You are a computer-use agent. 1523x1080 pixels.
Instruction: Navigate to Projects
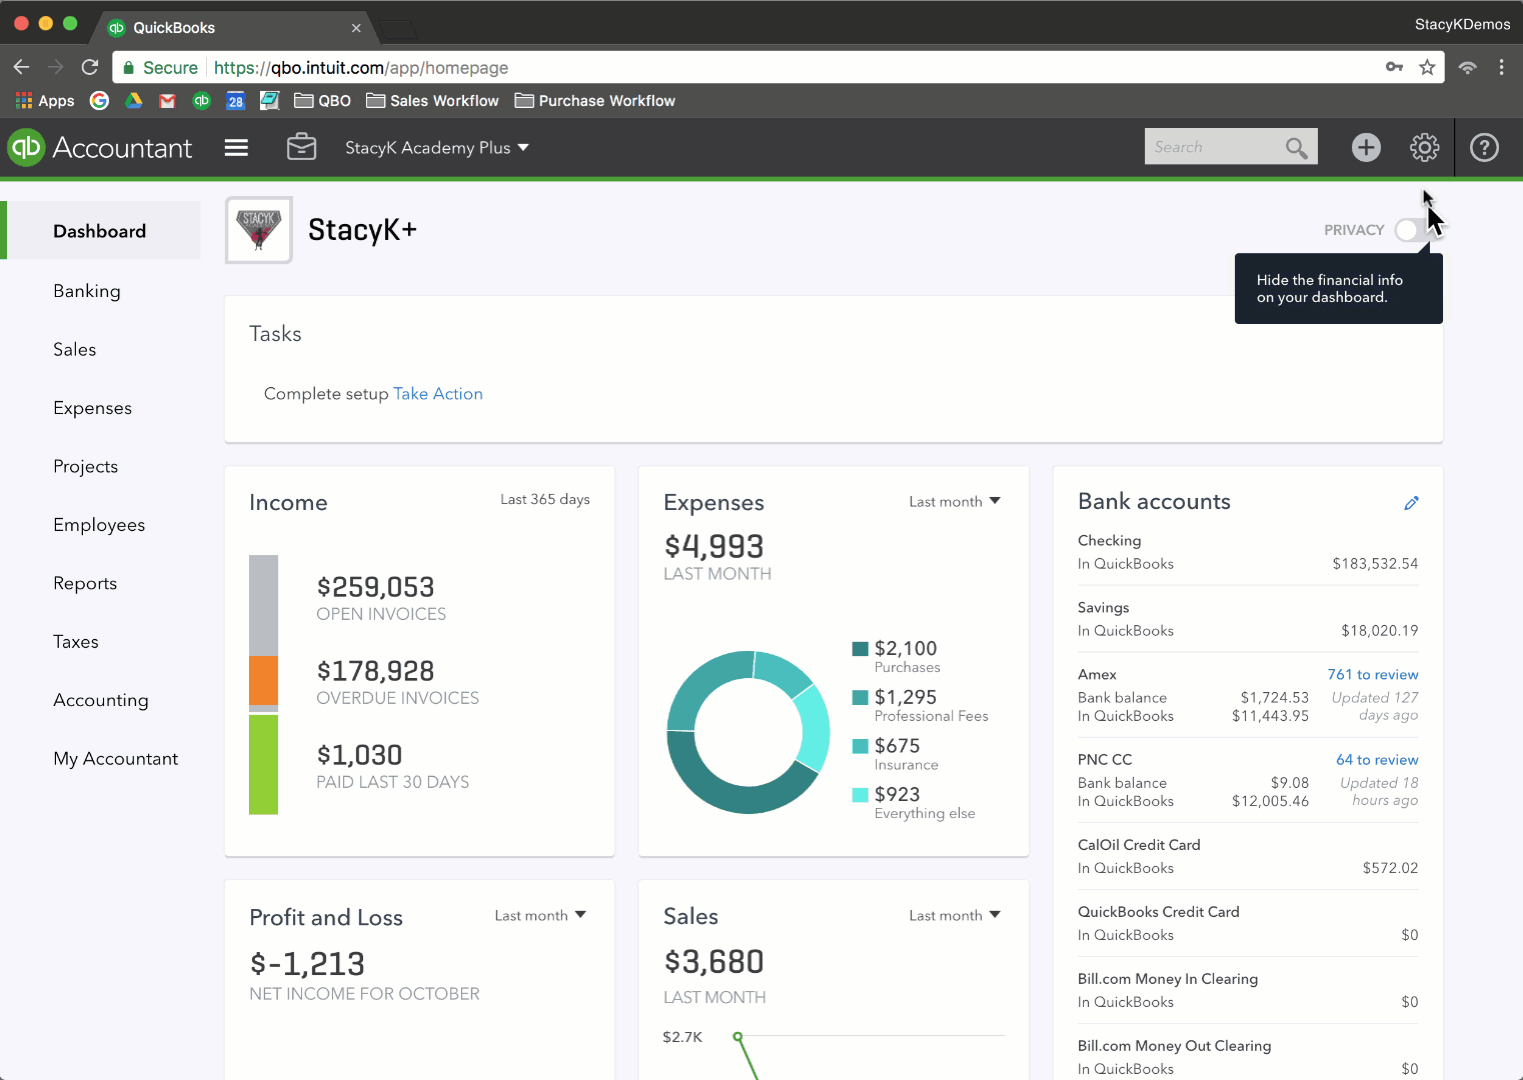[x=86, y=466]
